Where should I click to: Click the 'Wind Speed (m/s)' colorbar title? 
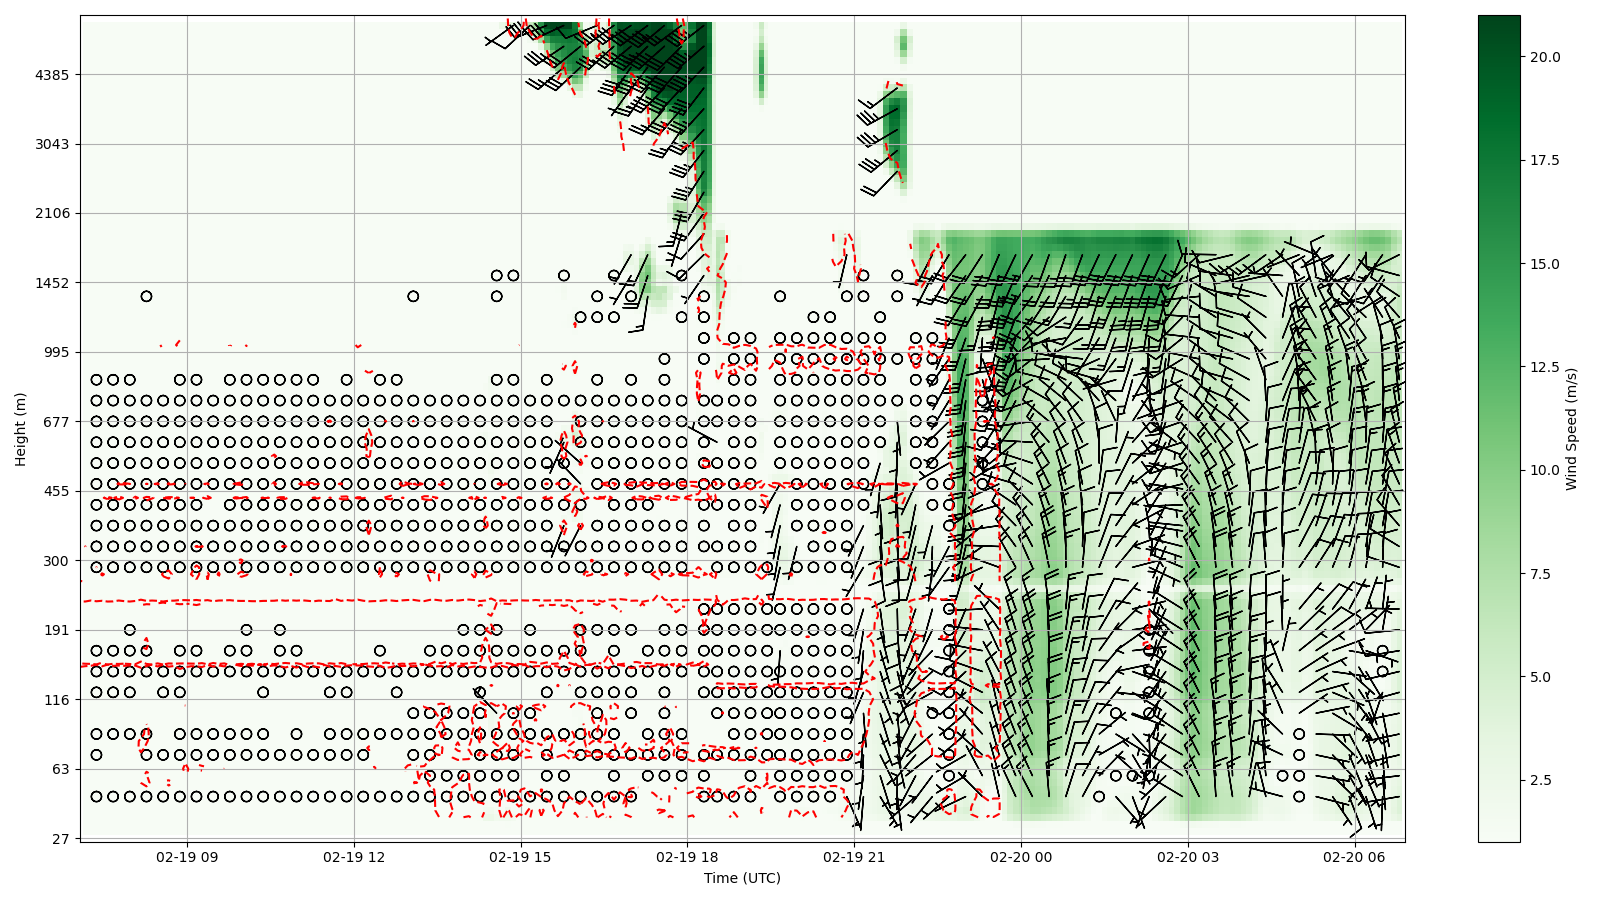coord(1571,429)
